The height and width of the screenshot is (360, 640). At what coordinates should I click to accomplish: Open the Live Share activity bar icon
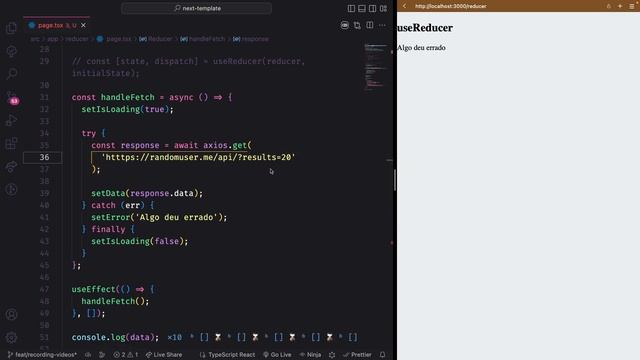pyautogui.click(x=11, y=166)
